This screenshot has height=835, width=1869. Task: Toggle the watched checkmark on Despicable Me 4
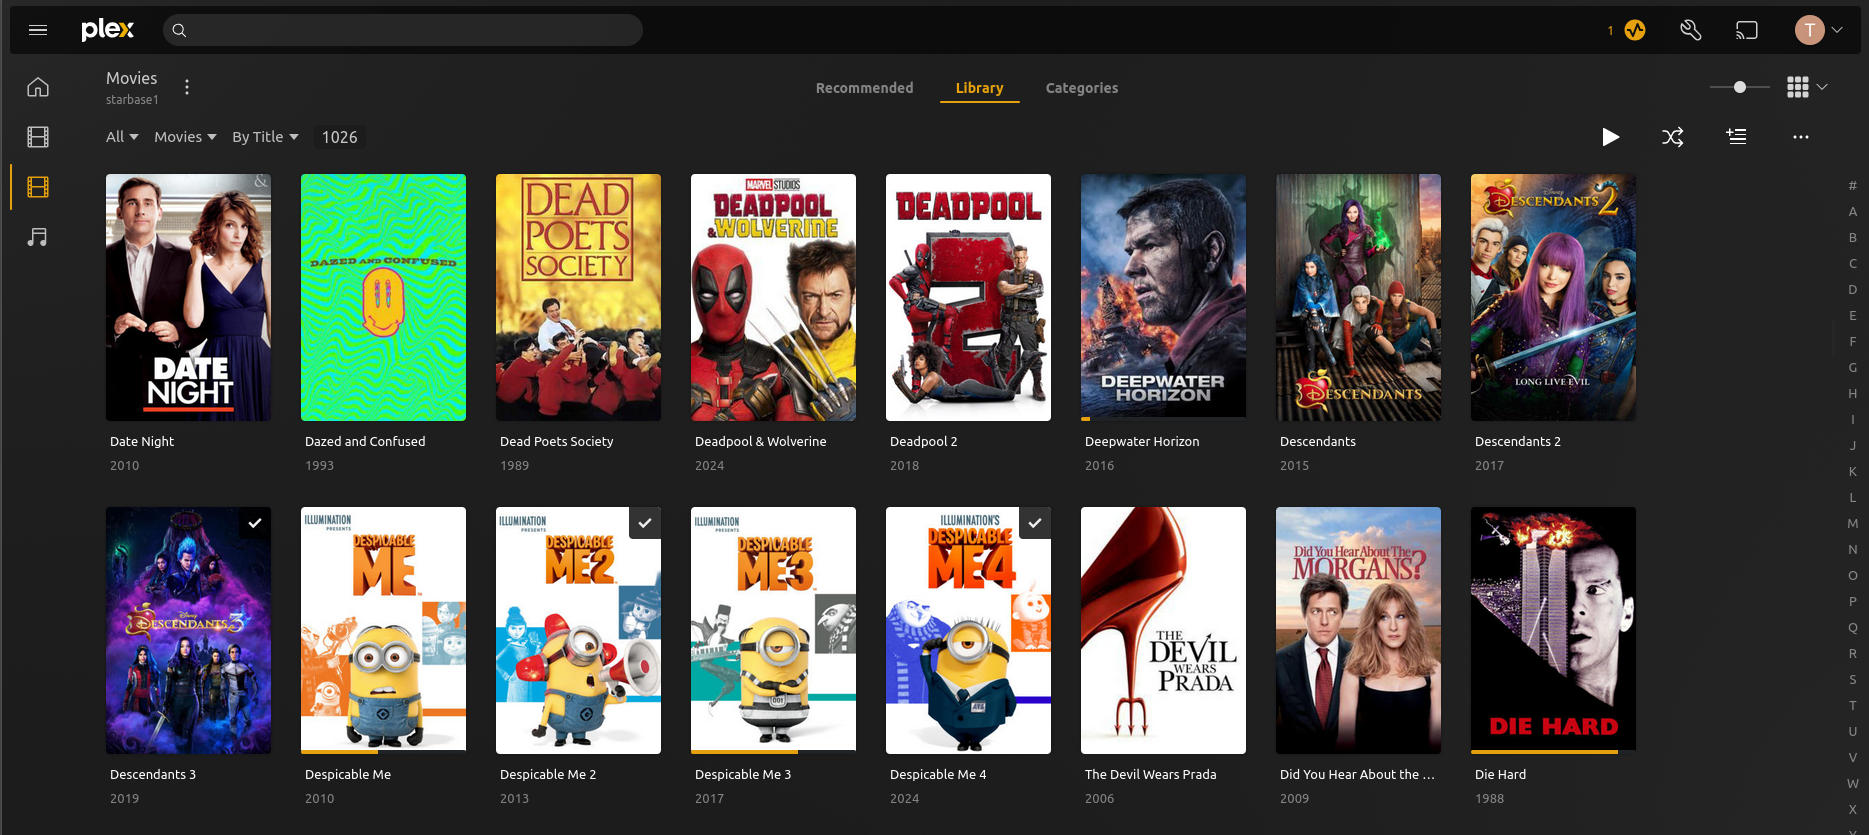[1035, 523]
